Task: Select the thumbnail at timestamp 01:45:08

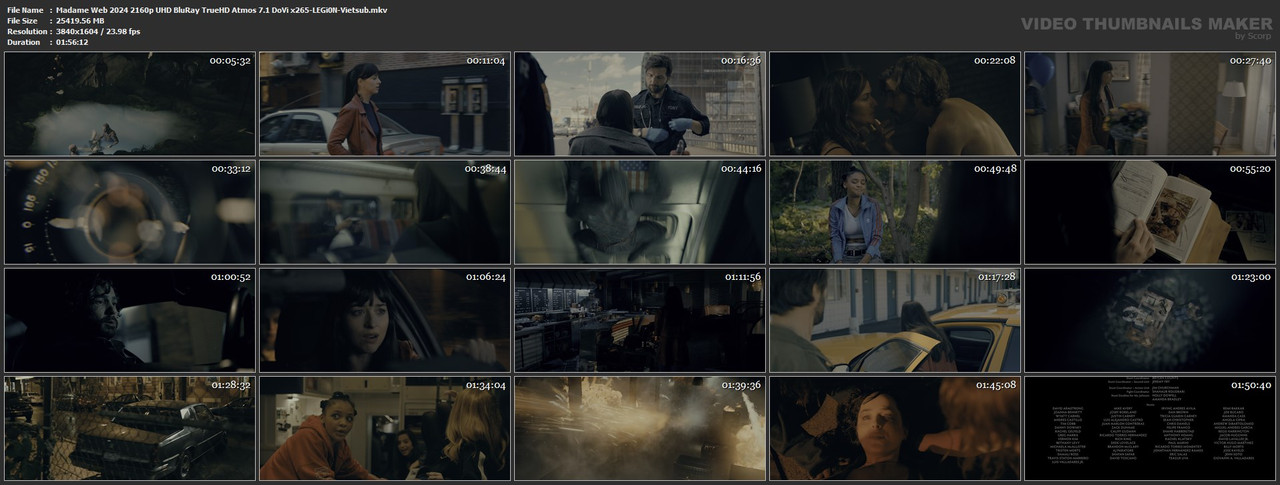Action: [895, 428]
